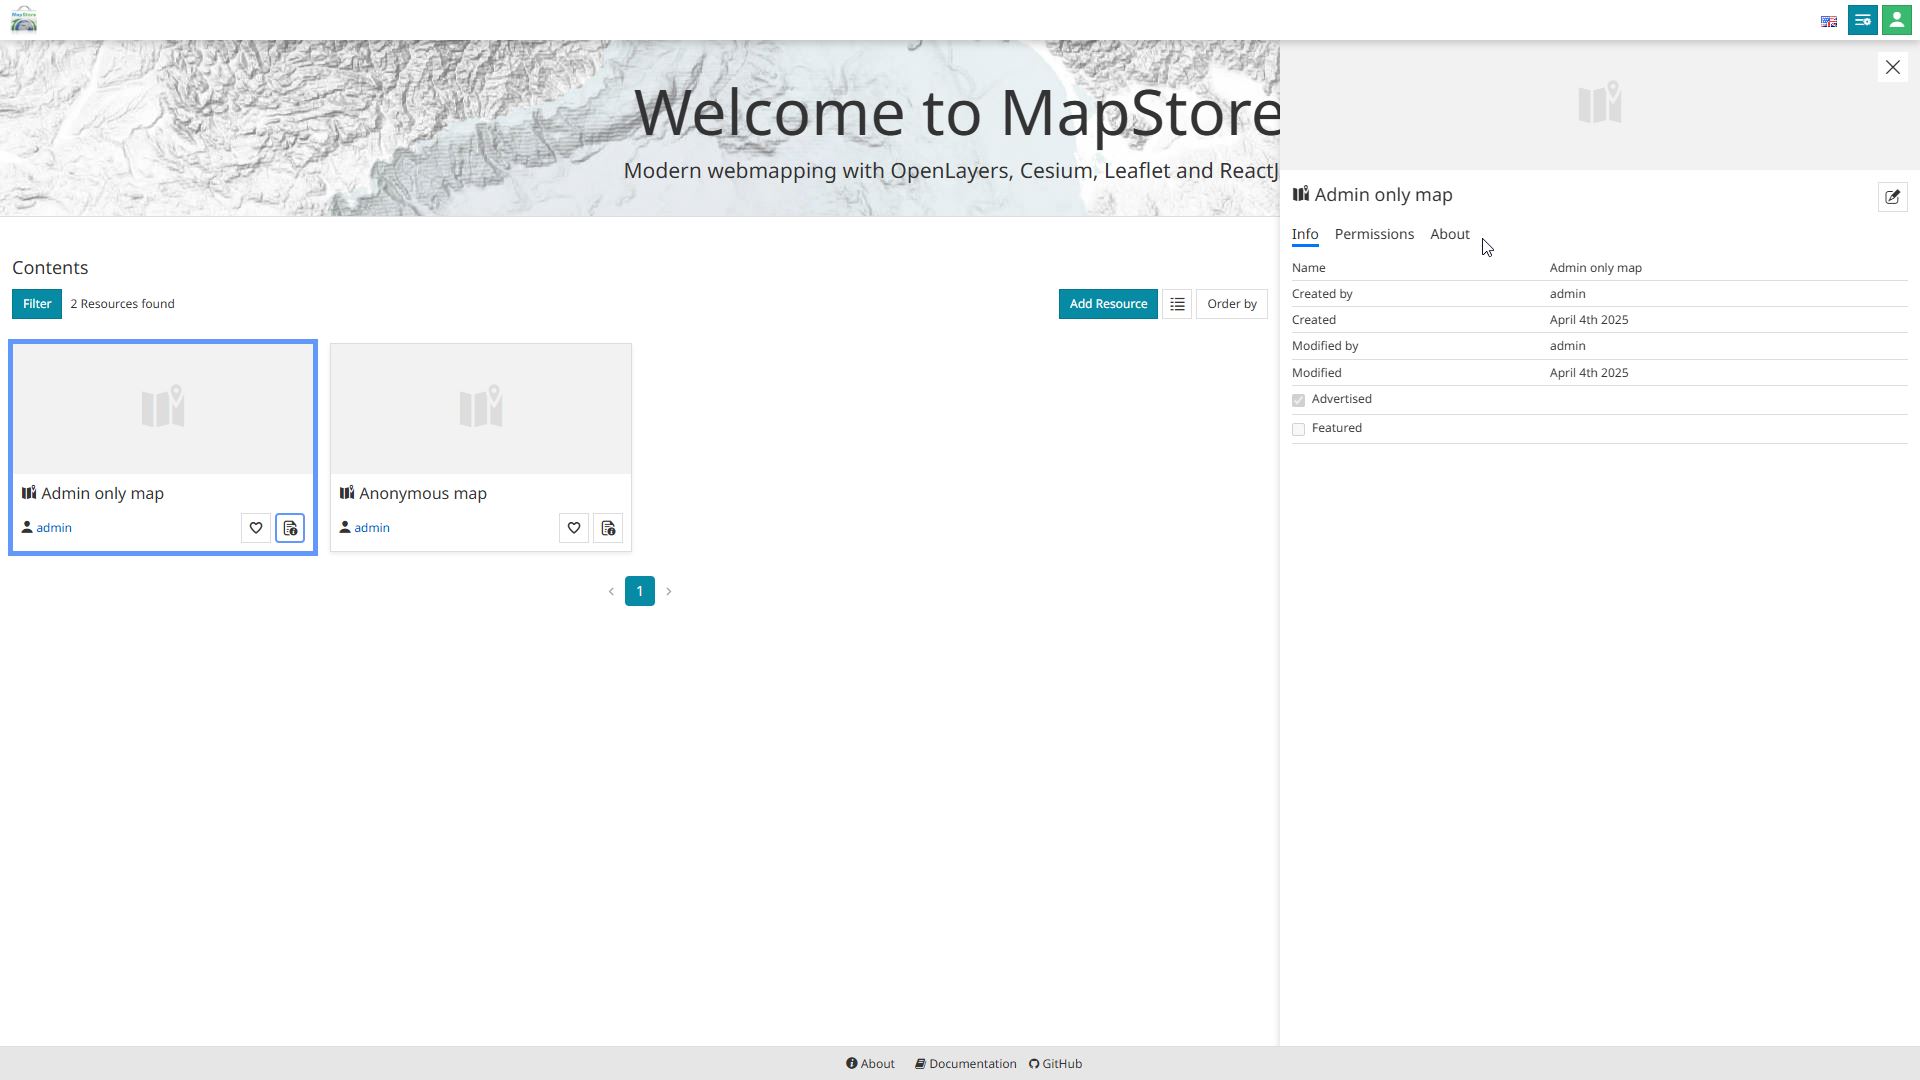Image resolution: width=1920 pixels, height=1080 pixels.
Task: Open the manager settings menu icon
Action: [1863, 20]
